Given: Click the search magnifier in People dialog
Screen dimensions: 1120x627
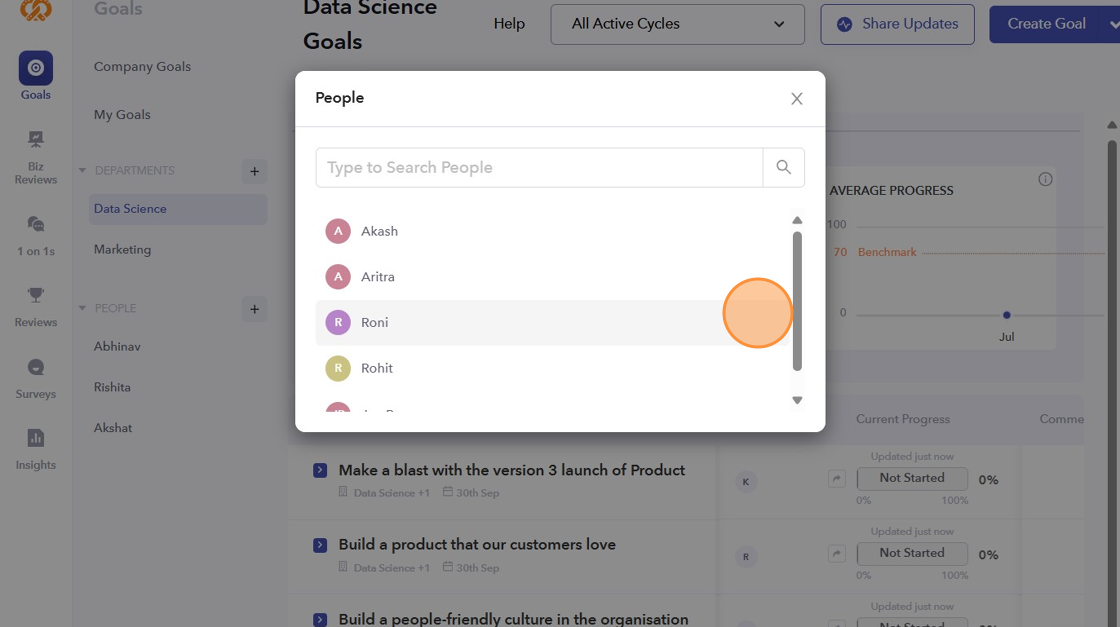Looking at the screenshot, I should click(784, 168).
